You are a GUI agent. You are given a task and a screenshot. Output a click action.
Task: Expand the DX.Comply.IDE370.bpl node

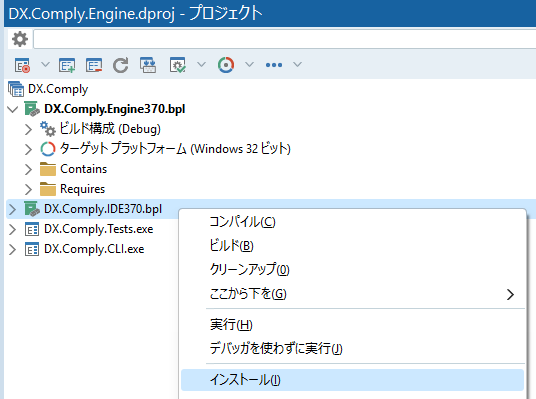(x=13, y=209)
